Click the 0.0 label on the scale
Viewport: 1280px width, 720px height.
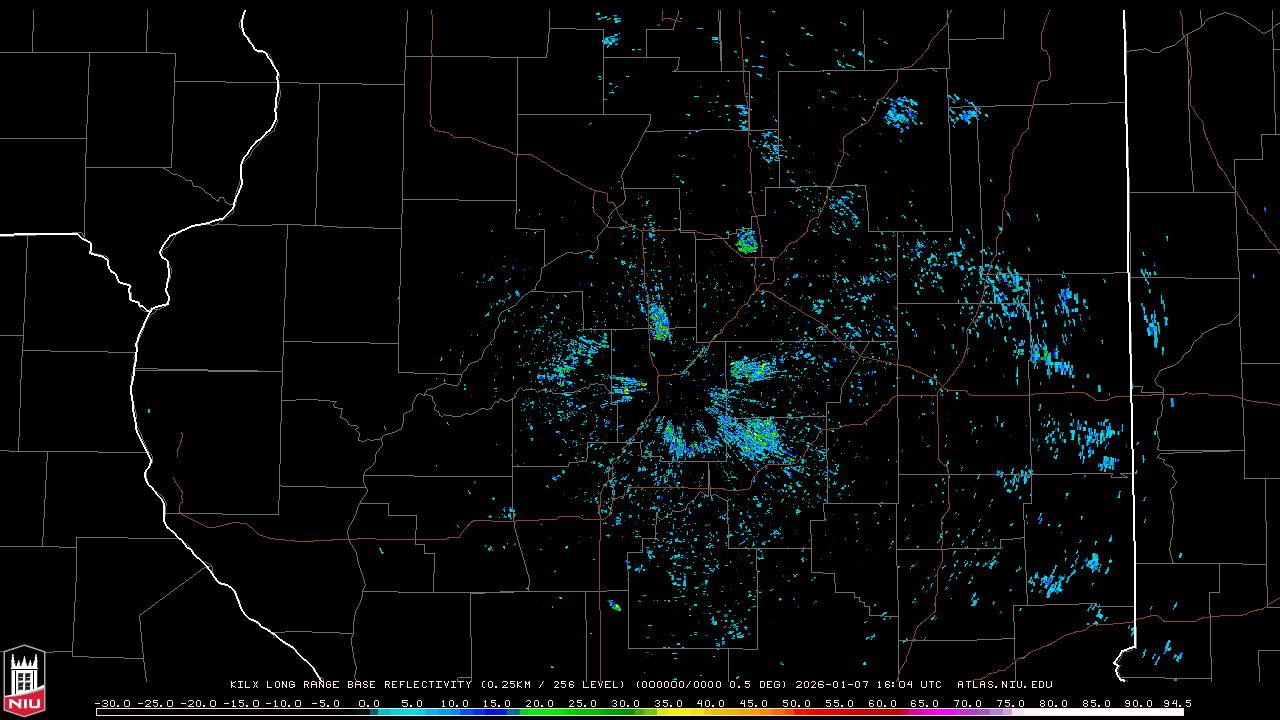(368, 703)
